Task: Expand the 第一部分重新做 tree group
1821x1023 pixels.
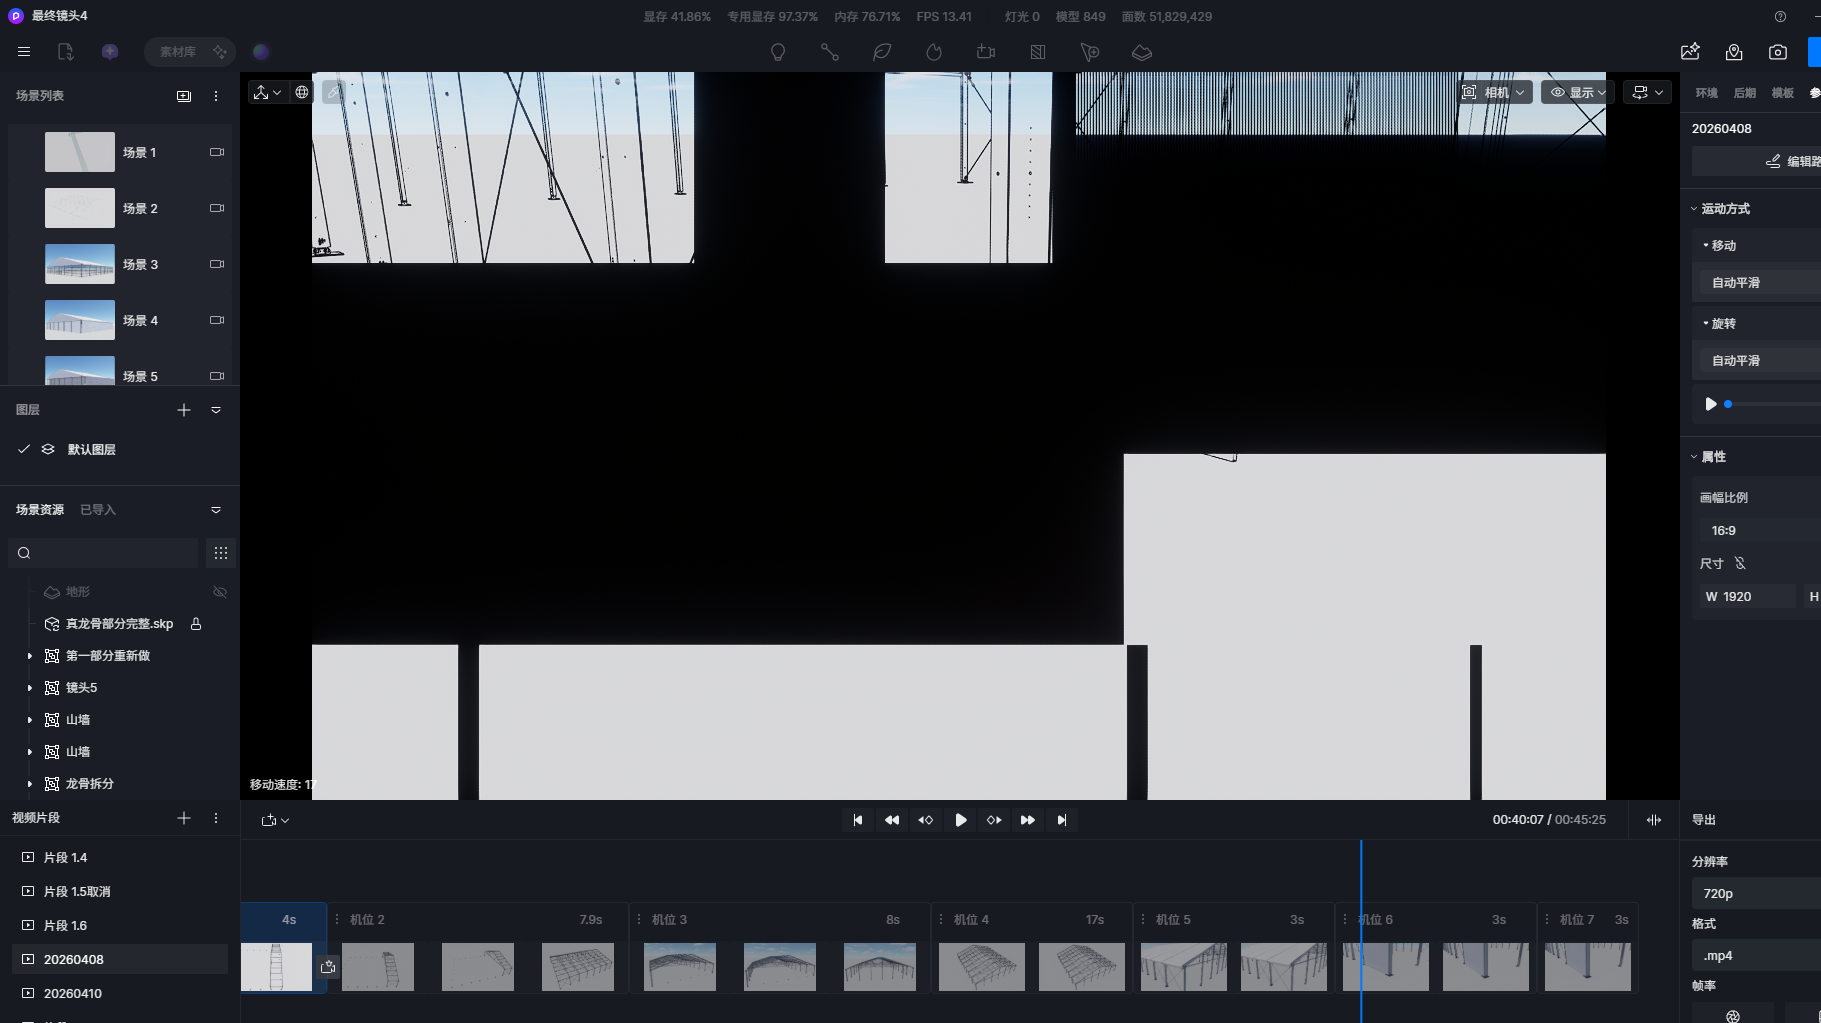Action: click(x=29, y=656)
